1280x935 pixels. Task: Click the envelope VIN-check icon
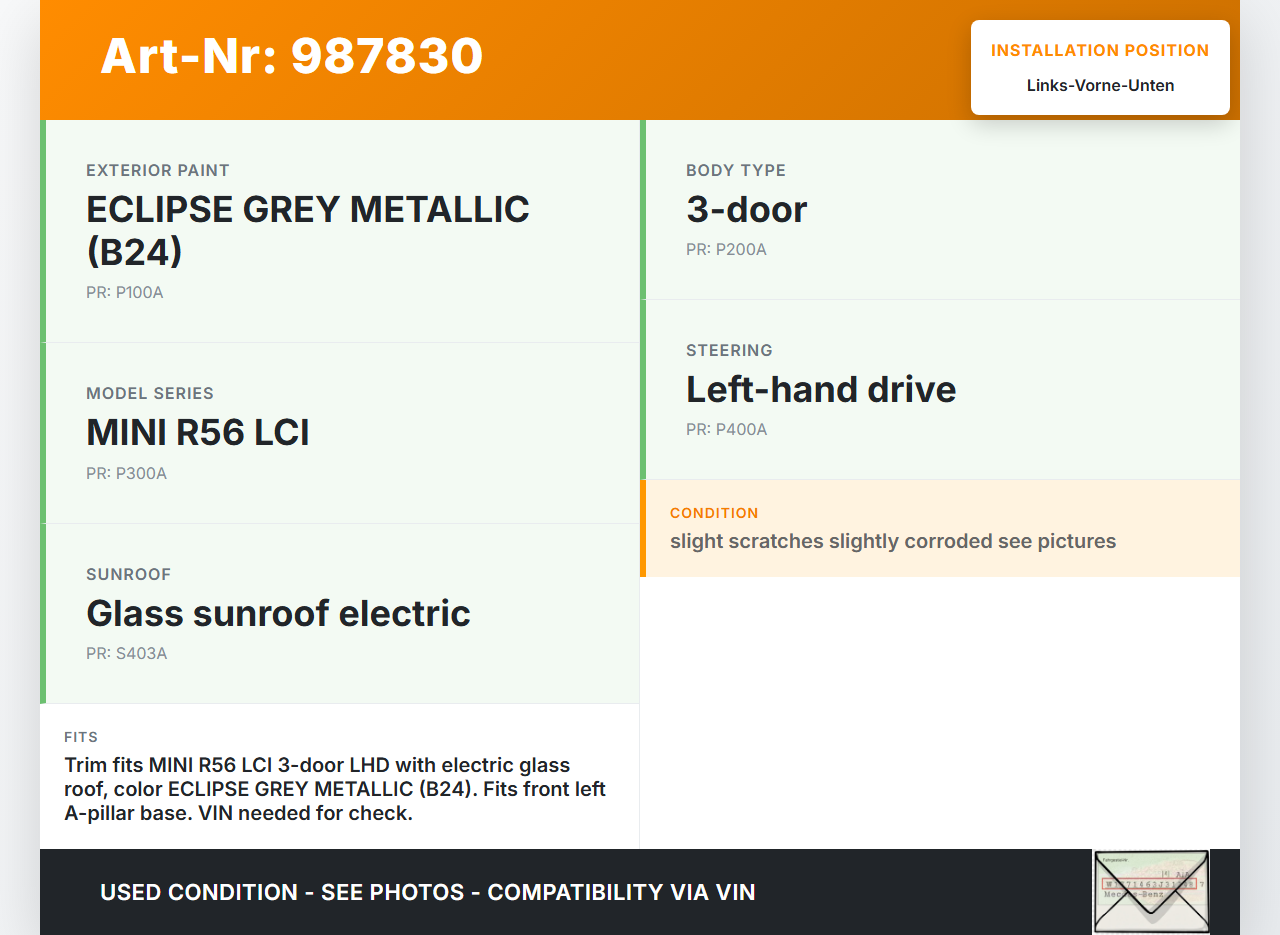[1150, 891]
